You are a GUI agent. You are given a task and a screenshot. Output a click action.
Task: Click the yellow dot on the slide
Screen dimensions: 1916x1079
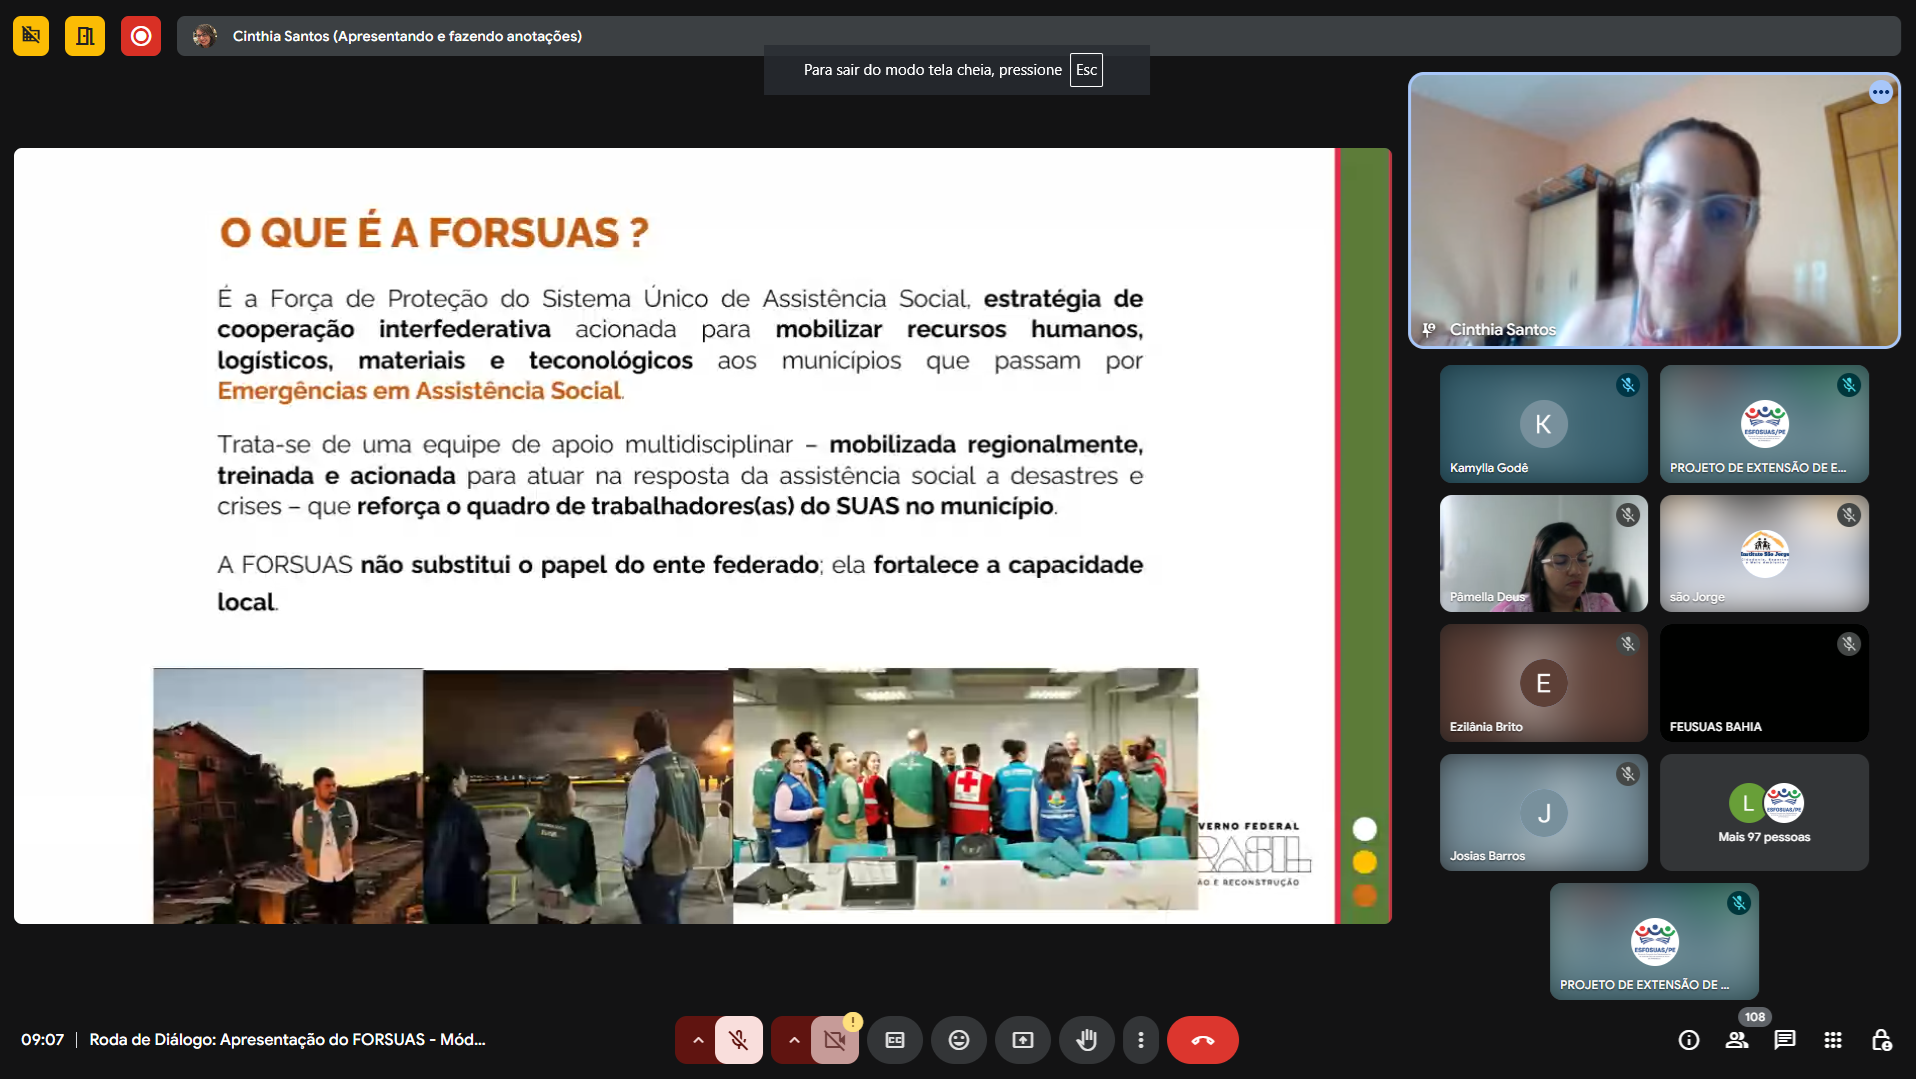tap(1364, 862)
